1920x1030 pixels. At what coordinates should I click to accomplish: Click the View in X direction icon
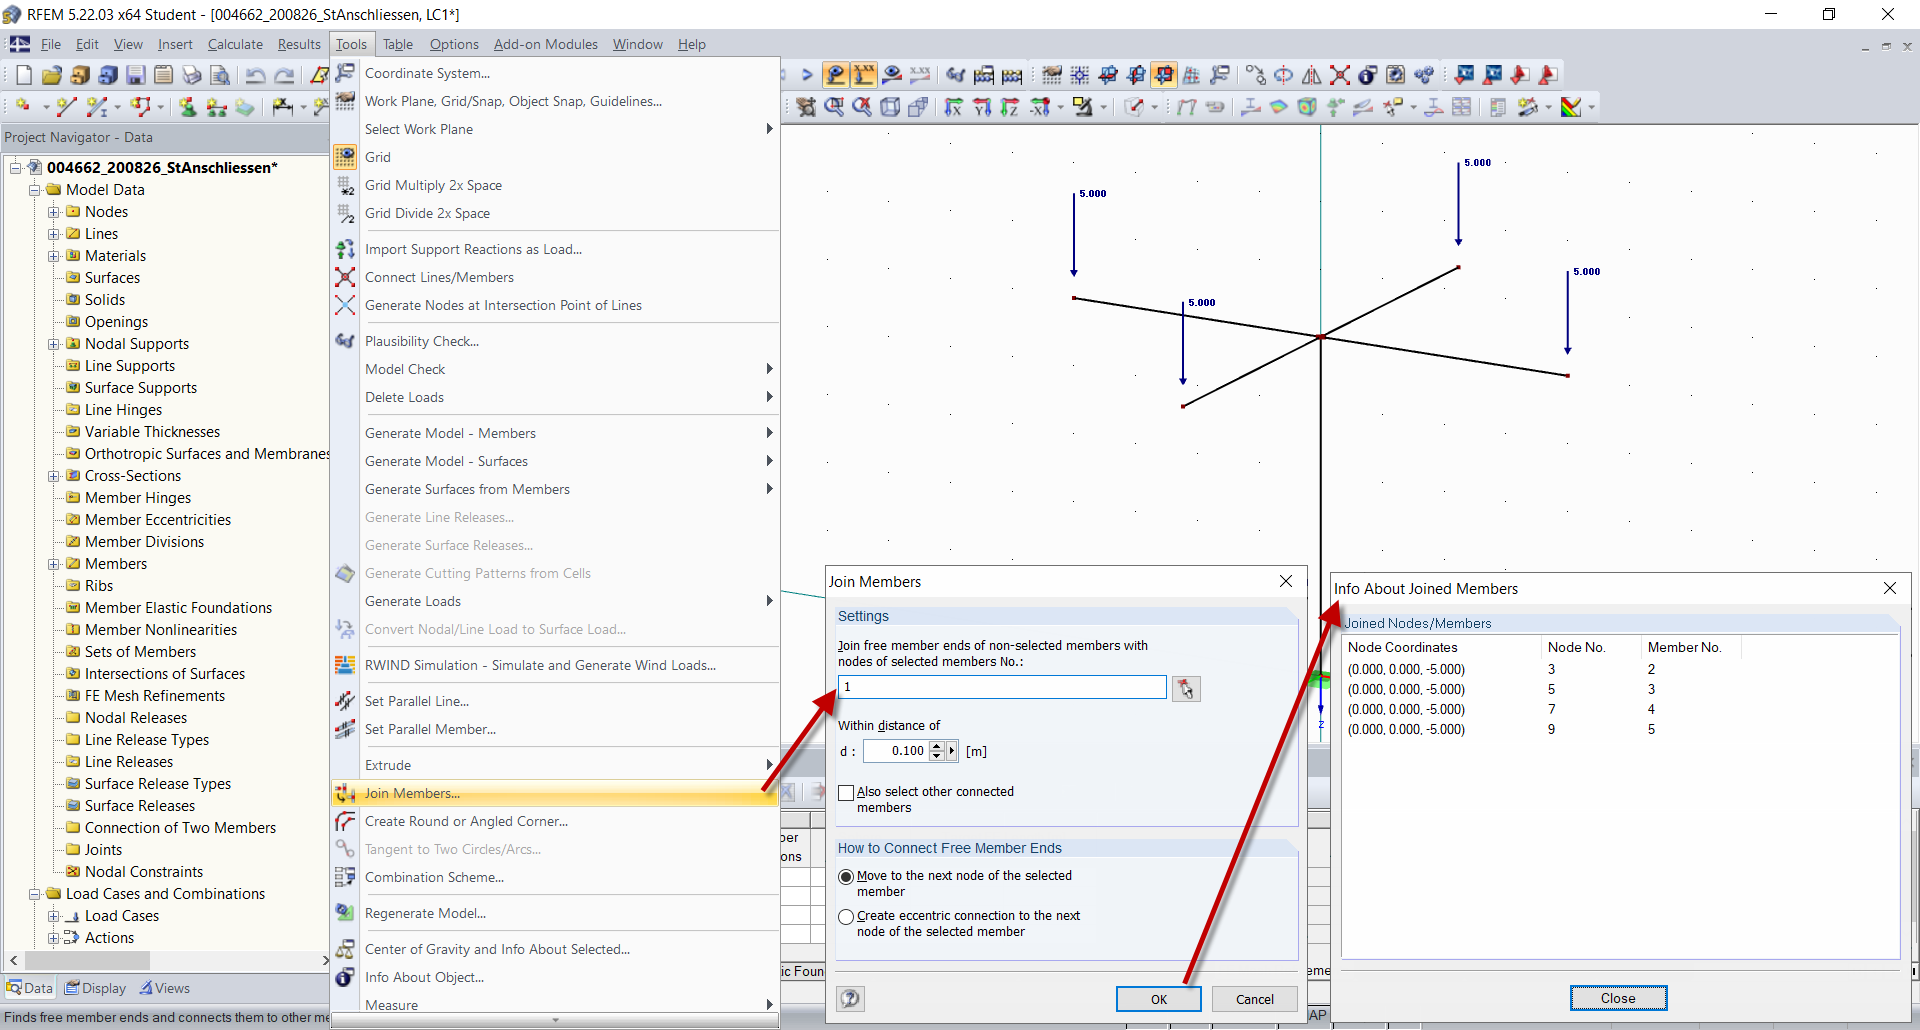[x=954, y=106]
